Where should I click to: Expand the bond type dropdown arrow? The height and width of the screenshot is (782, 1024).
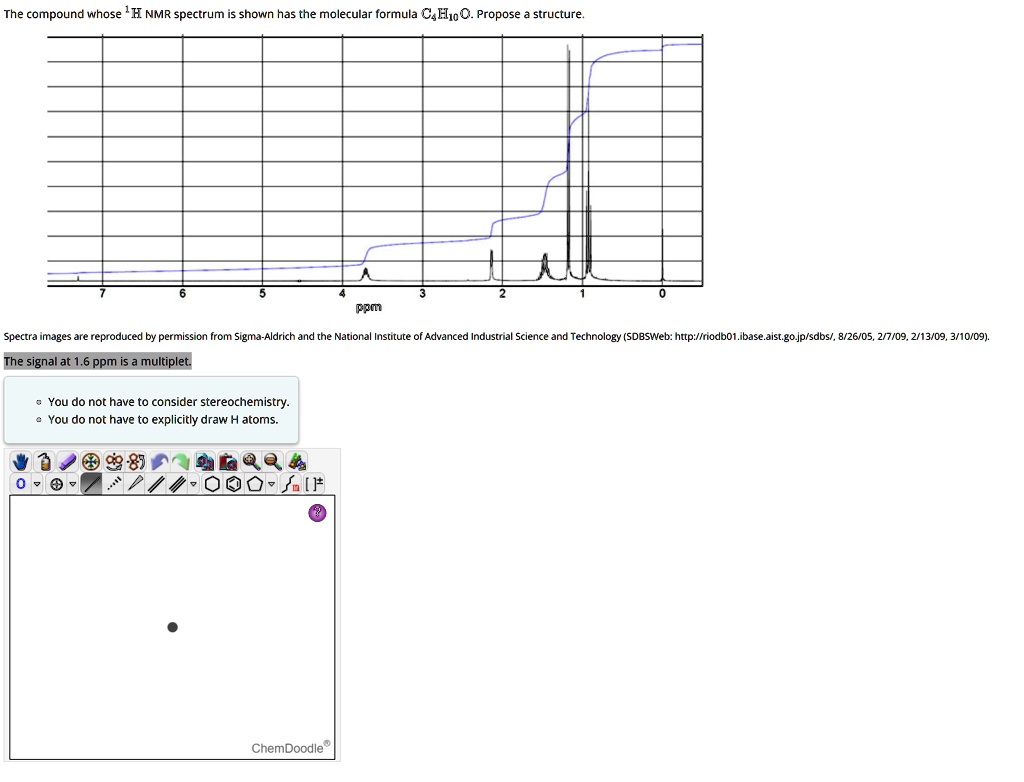click(x=193, y=484)
